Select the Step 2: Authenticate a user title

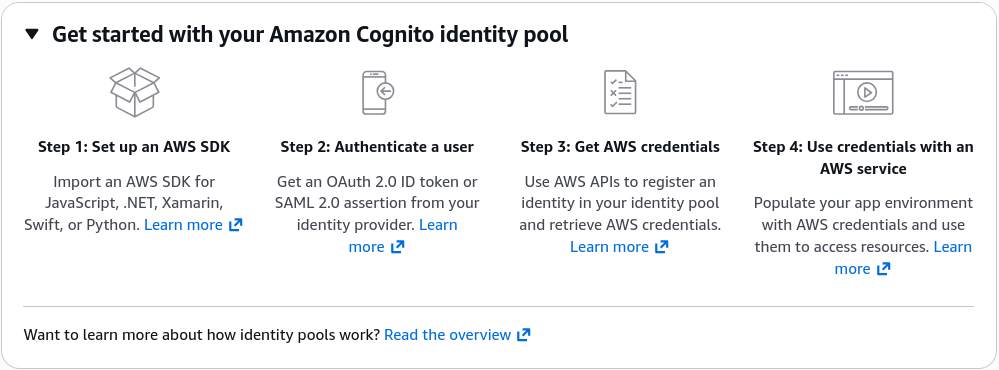[x=377, y=147]
